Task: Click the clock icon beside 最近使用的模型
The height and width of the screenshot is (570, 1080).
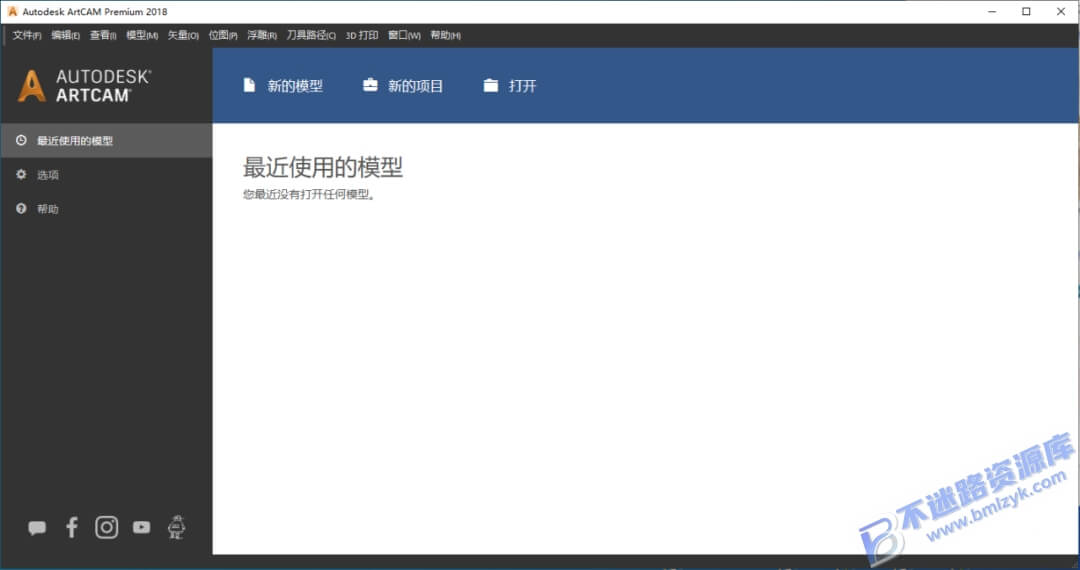Action: click(x=21, y=140)
